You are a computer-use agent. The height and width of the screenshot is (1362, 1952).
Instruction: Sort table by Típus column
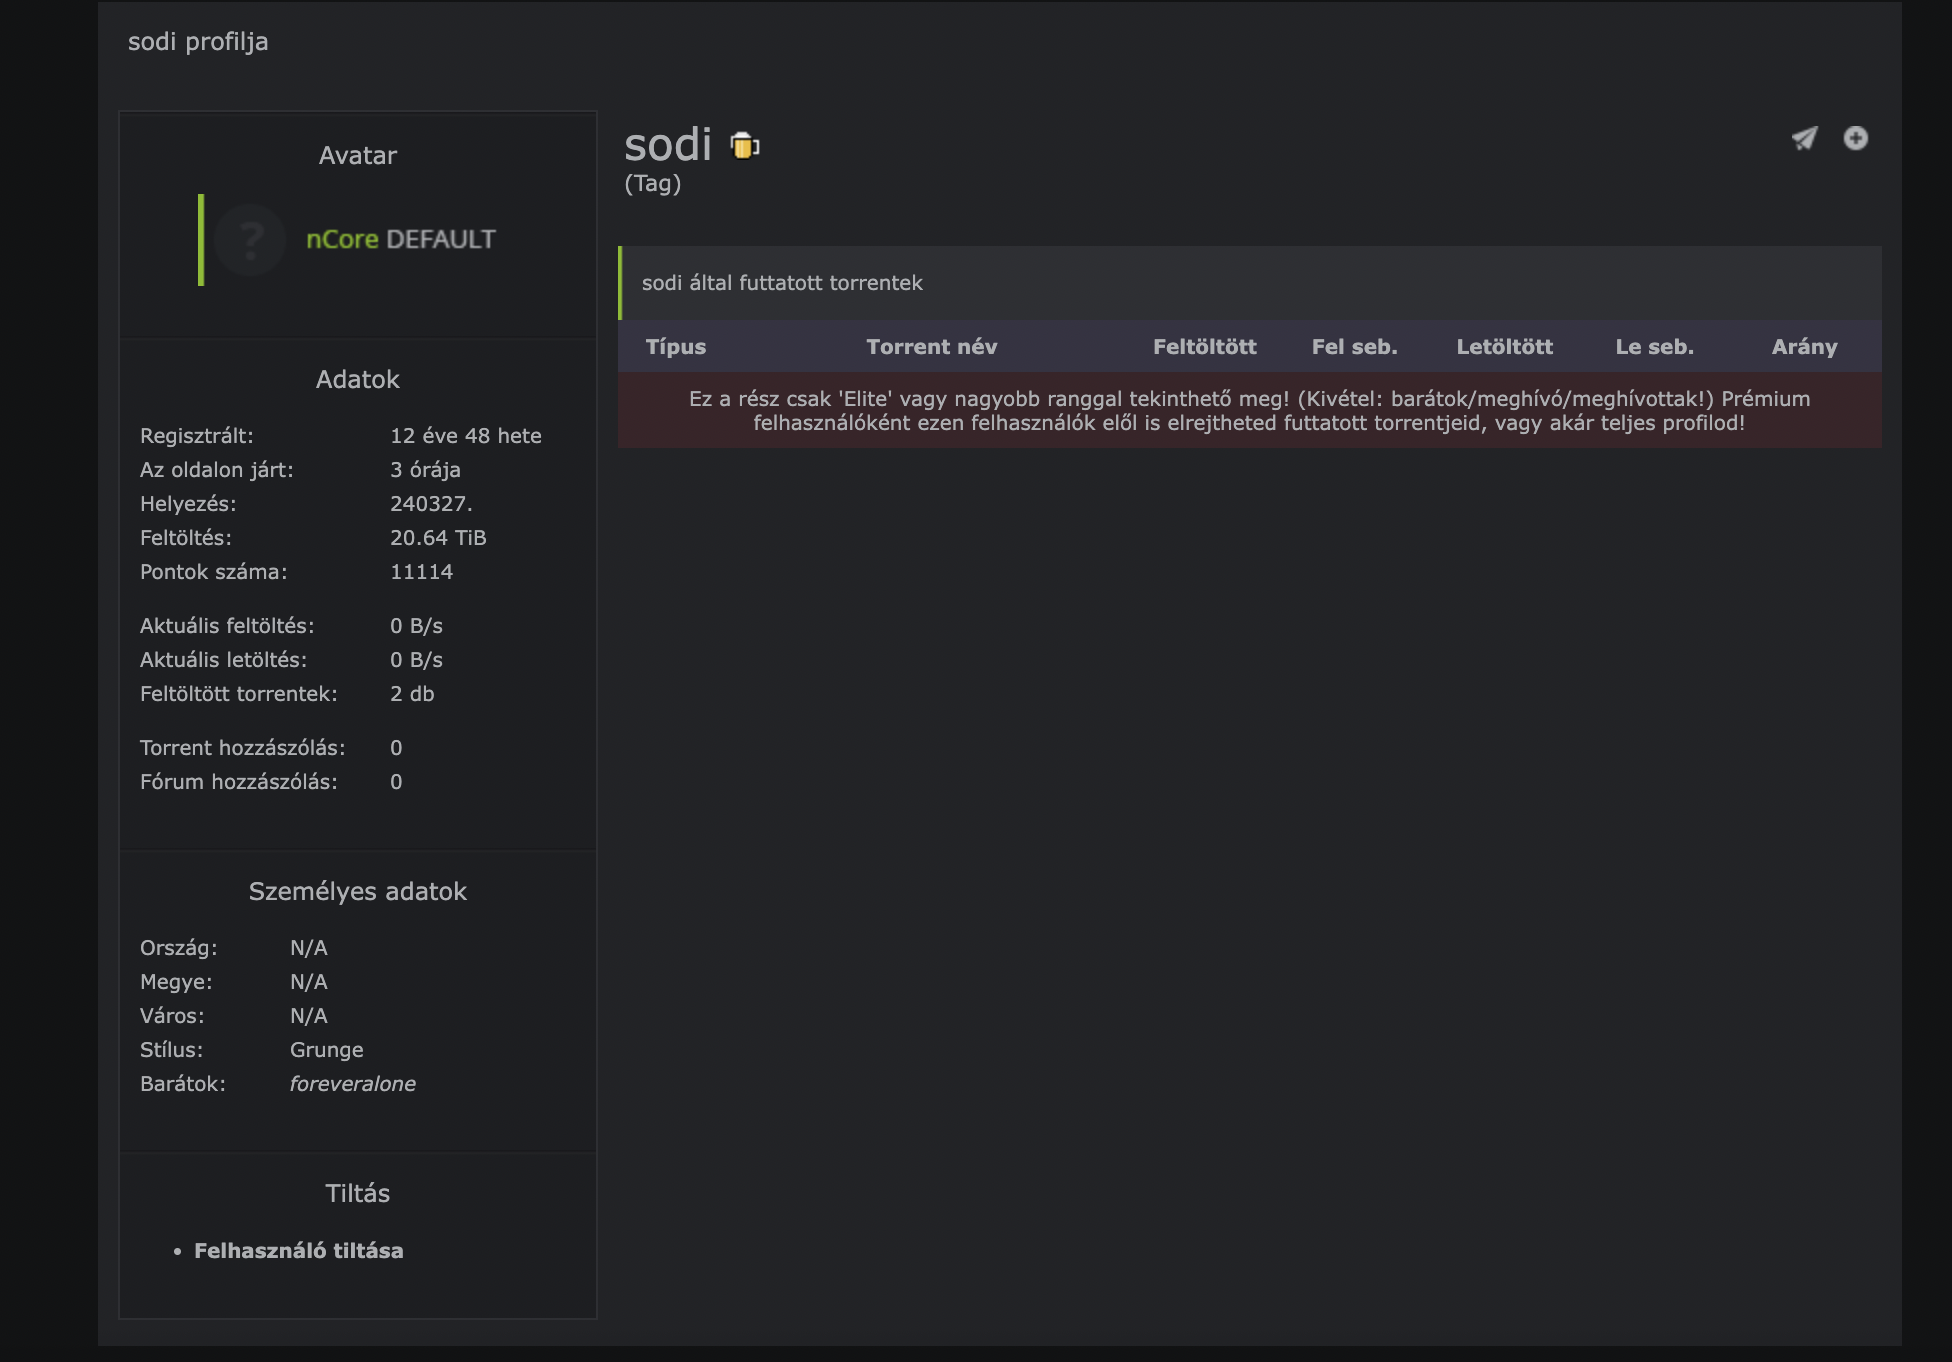(676, 347)
